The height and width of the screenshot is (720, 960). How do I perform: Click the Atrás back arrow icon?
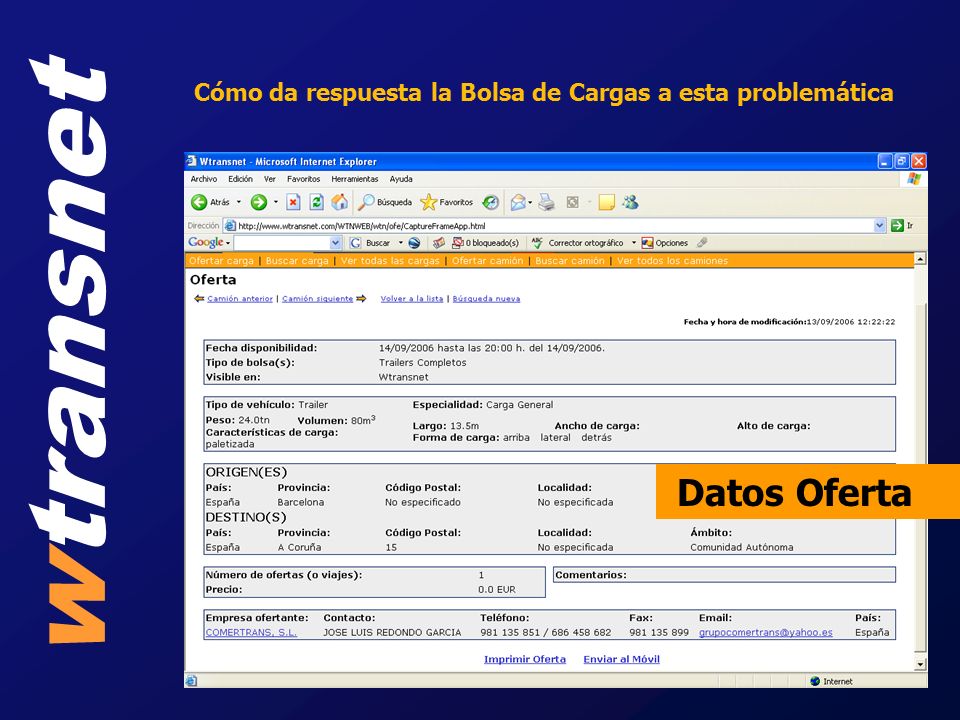click(199, 202)
